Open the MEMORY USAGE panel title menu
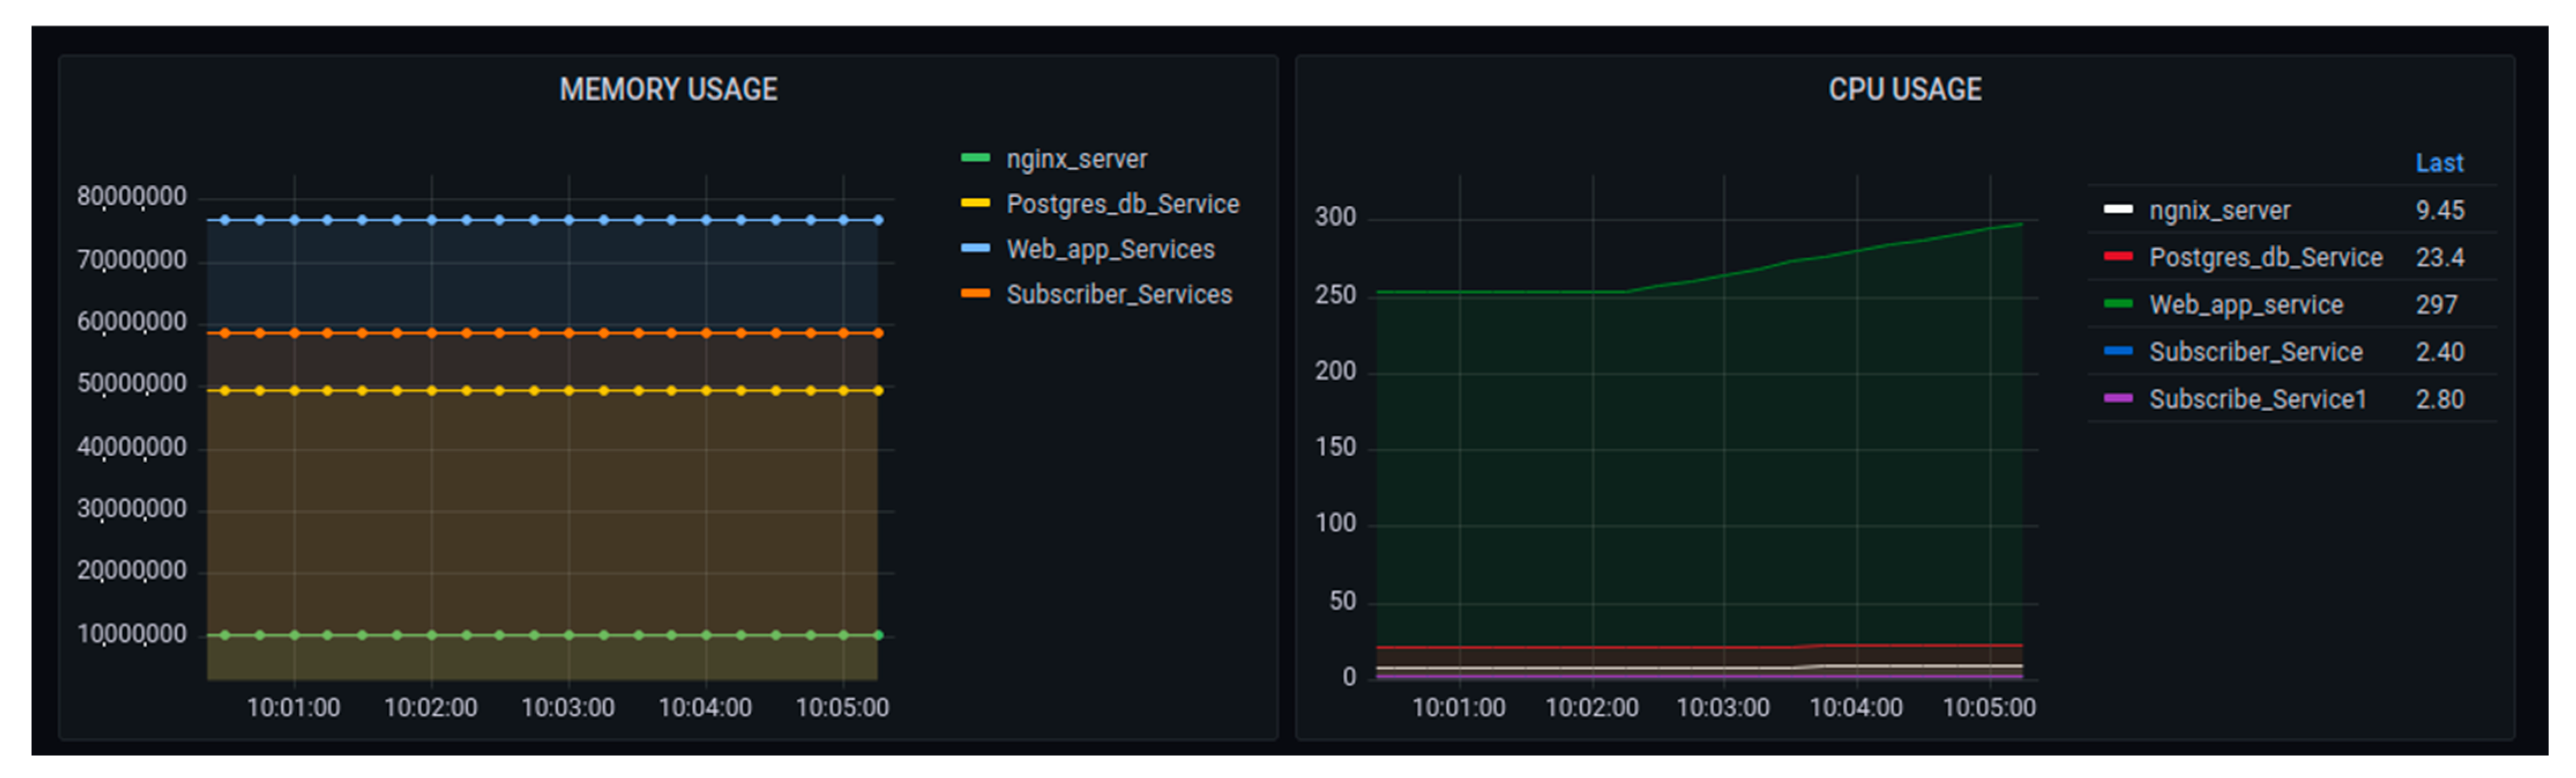Screen dimensions: 2576x778 click(668, 90)
